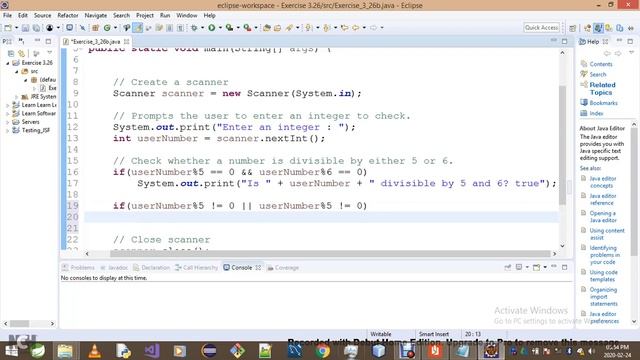Open the Navigate menu
Viewport: 640px width, 360px height.
tap(96, 16)
